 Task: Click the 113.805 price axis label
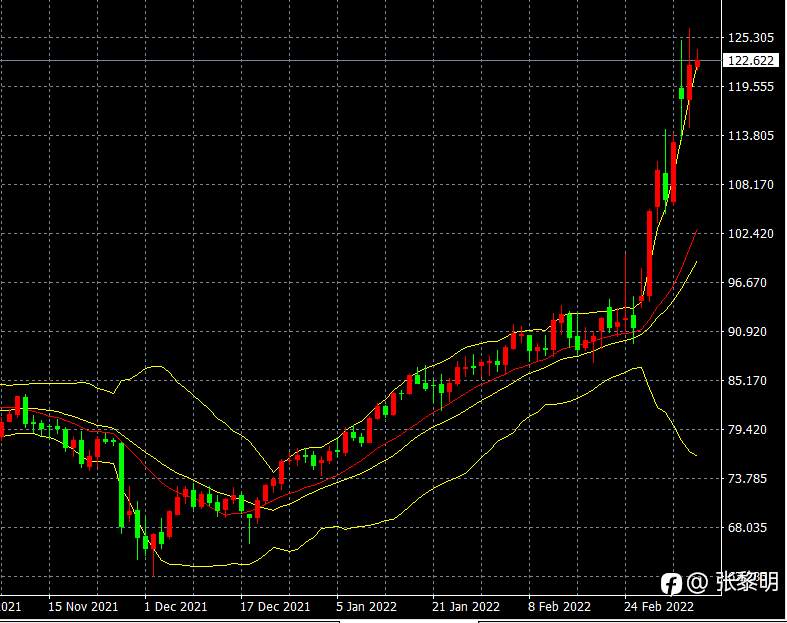pos(751,136)
